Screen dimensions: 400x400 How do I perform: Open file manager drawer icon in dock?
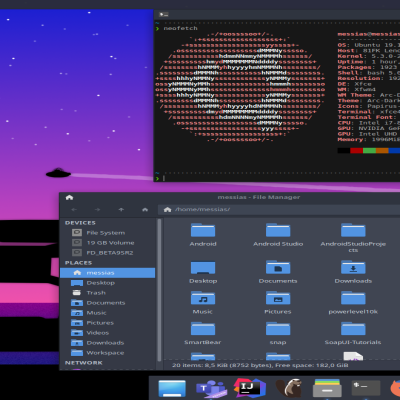tap(327, 389)
